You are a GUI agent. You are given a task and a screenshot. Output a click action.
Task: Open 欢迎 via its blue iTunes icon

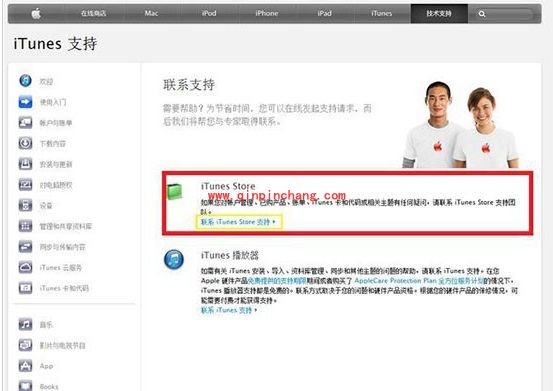tap(25, 81)
